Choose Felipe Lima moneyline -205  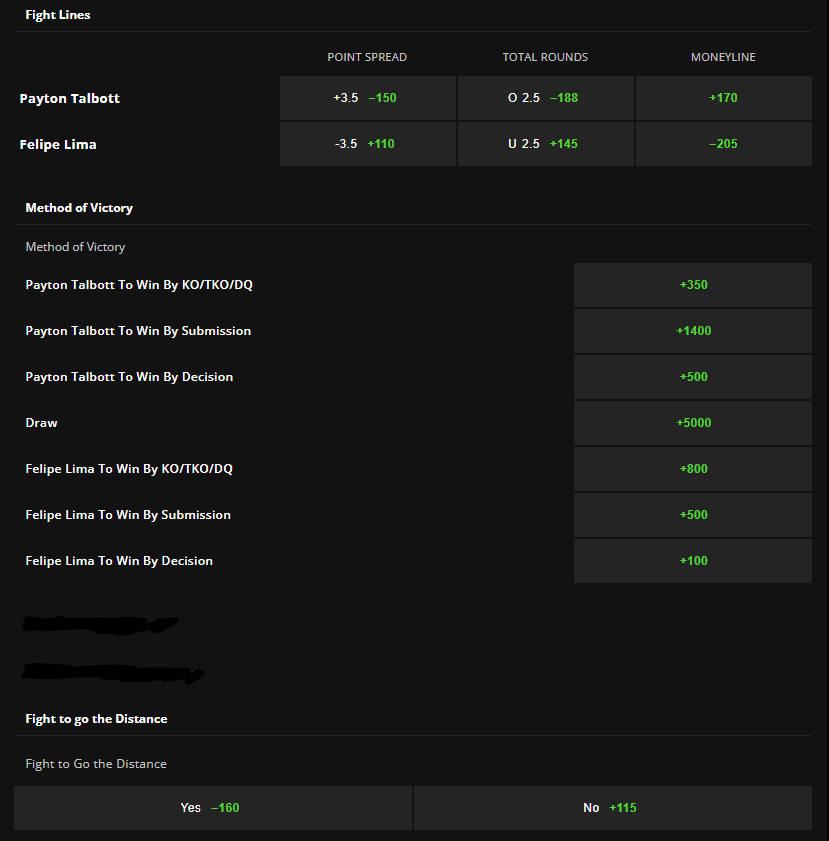[x=723, y=144]
